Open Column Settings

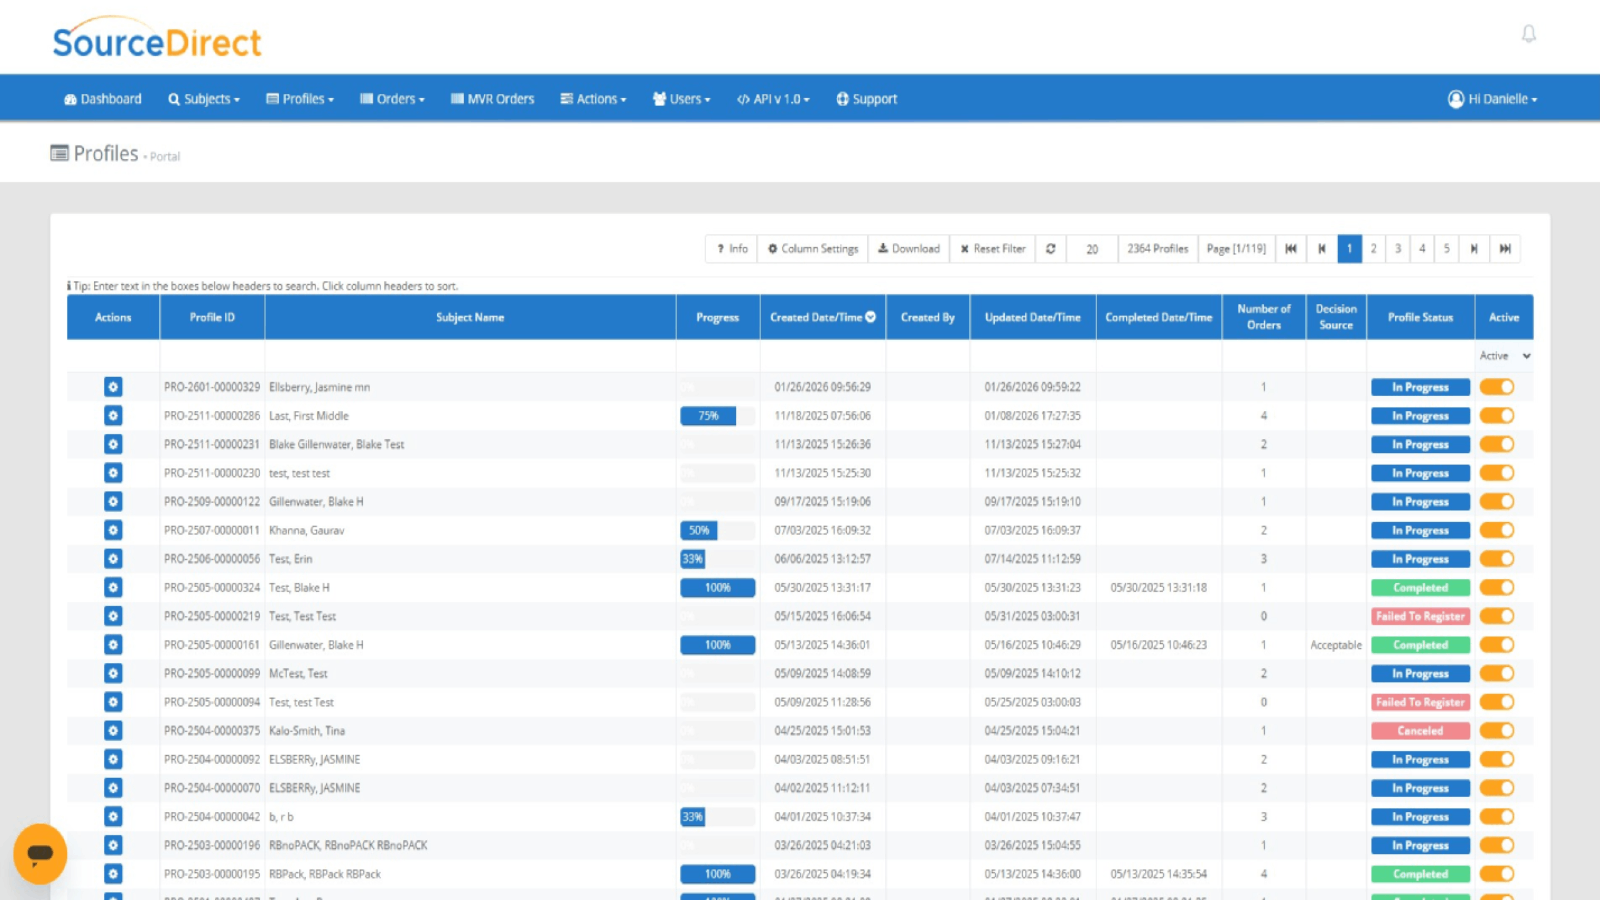(x=812, y=248)
